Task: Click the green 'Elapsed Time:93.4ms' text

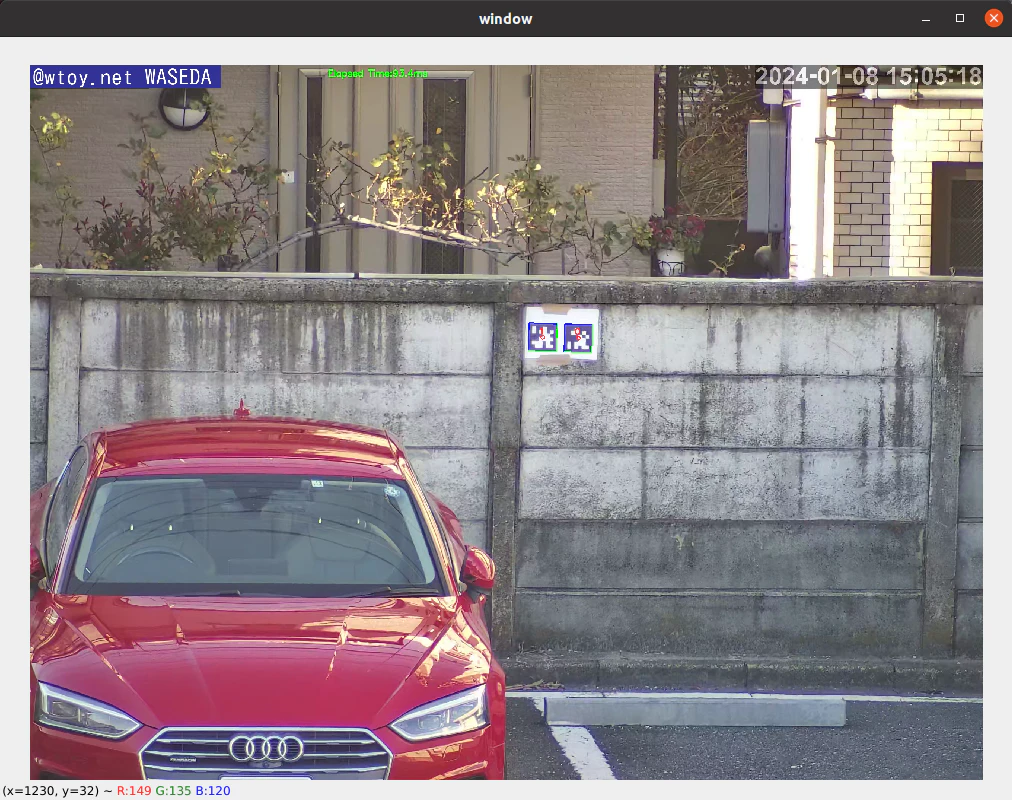Action: tap(378, 74)
